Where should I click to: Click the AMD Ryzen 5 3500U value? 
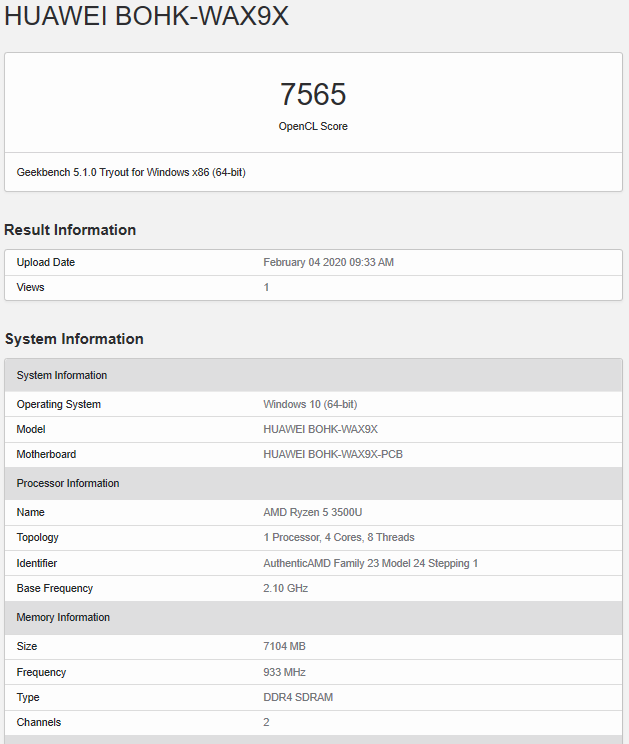pos(313,512)
